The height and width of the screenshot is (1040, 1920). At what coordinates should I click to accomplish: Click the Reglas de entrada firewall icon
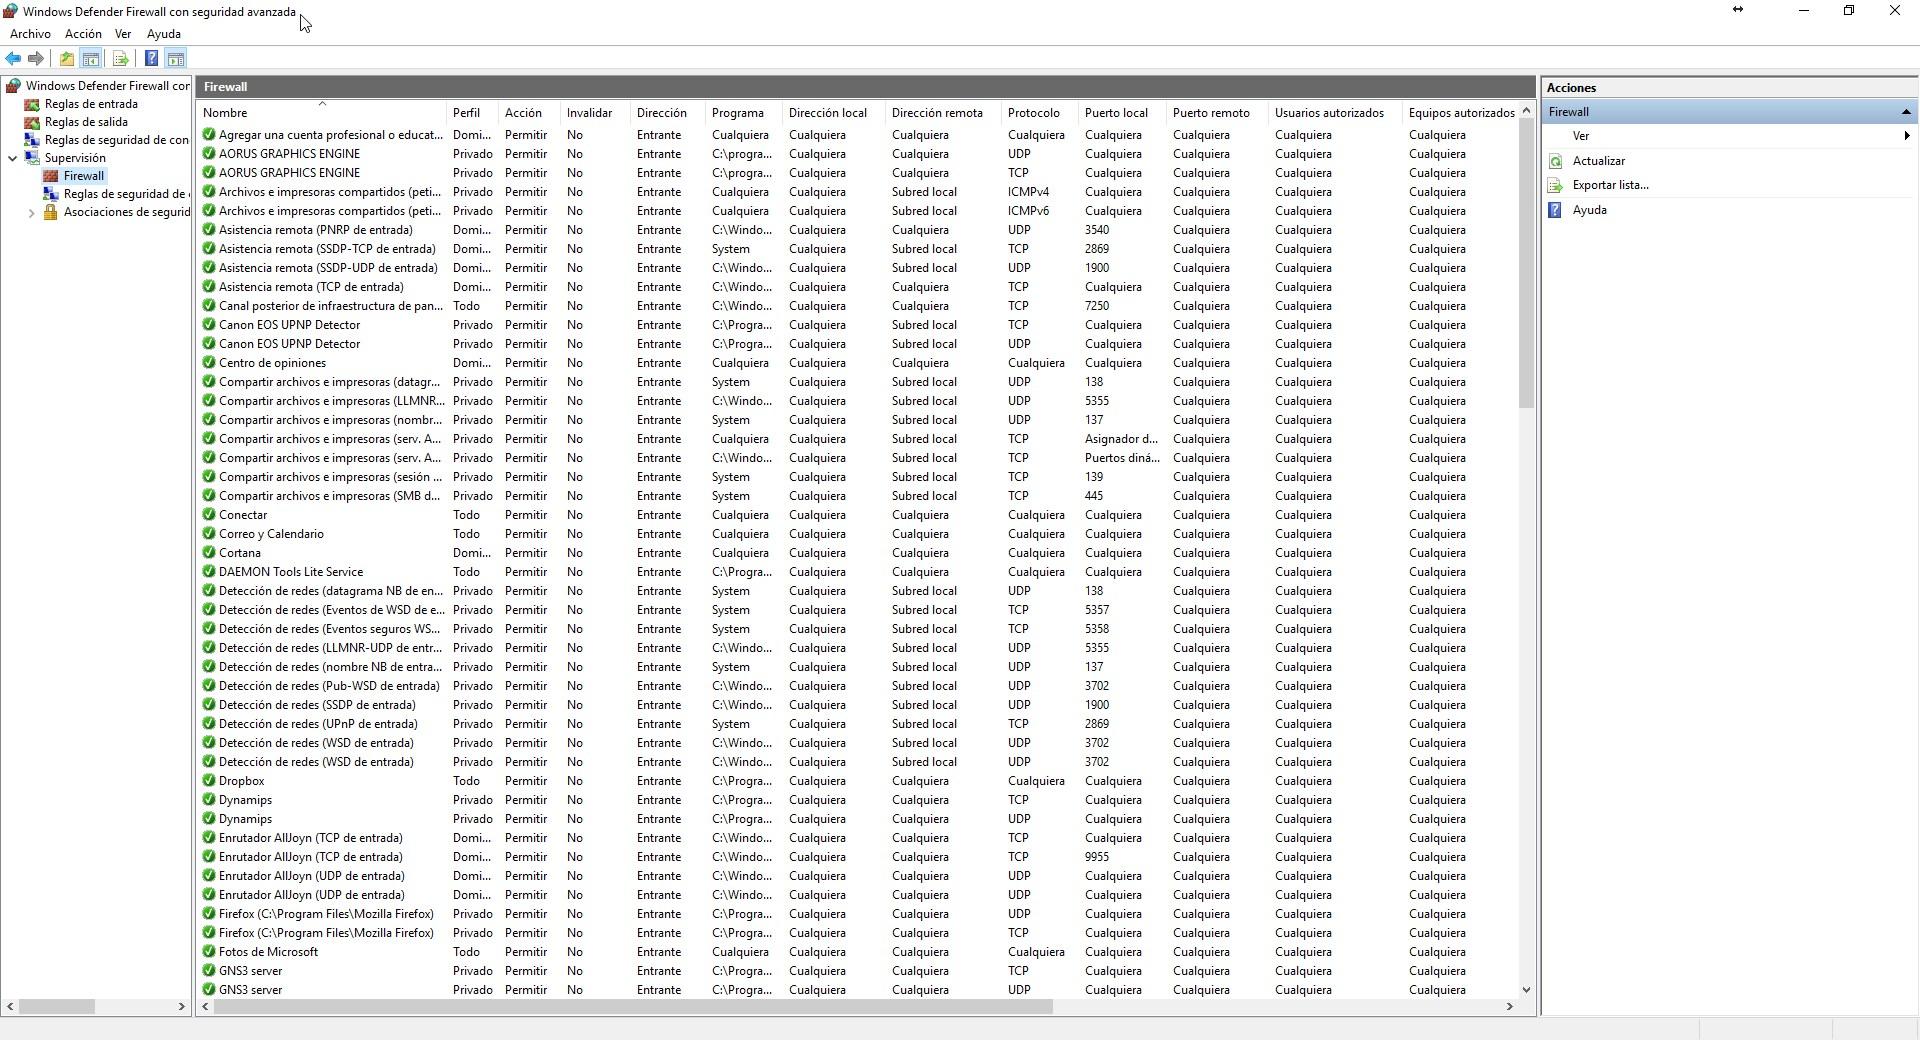(32, 104)
